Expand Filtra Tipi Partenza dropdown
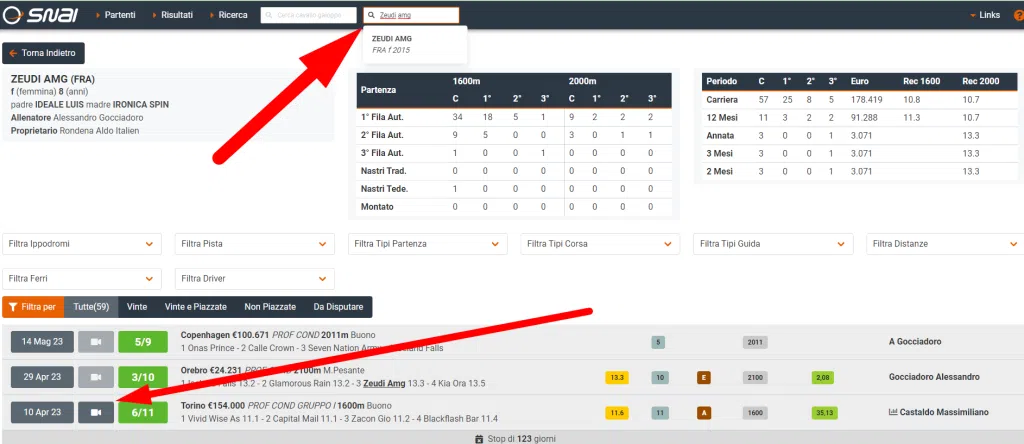This screenshot has height=444, width=1024. click(x=428, y=244)
